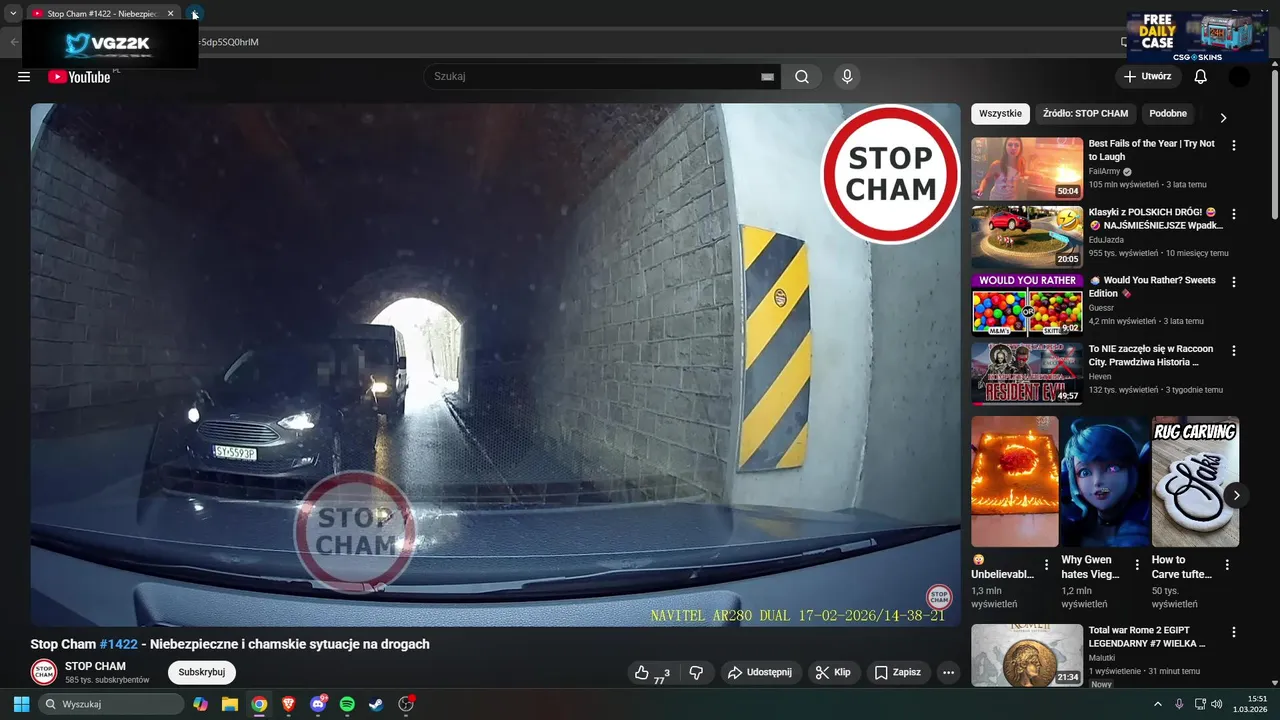Open Copilot from the taskbar

(x=201, y=704)
